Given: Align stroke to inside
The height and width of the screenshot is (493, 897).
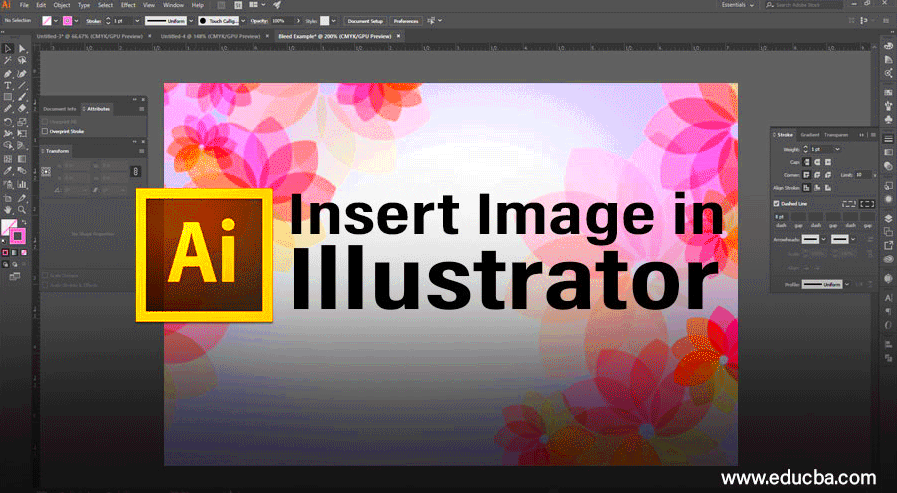Looking at the screenshot, I should (817, 188).
